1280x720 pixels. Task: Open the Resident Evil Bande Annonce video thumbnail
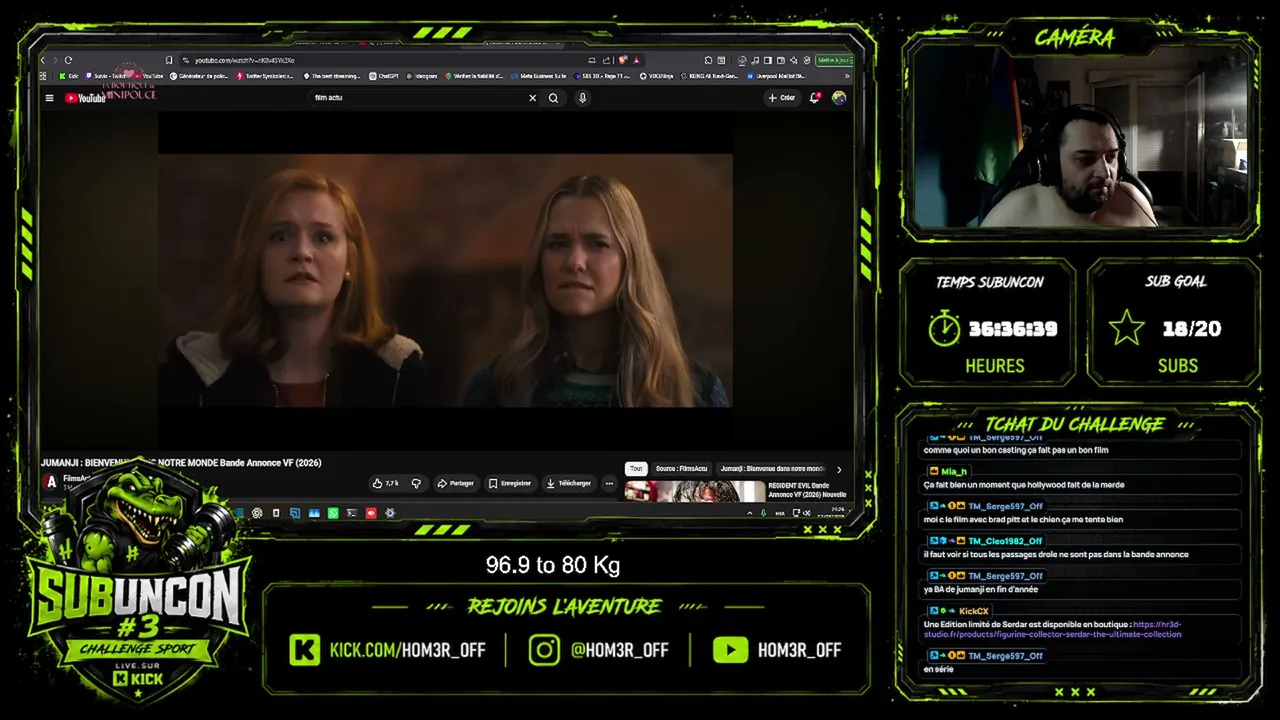[695, 491]
